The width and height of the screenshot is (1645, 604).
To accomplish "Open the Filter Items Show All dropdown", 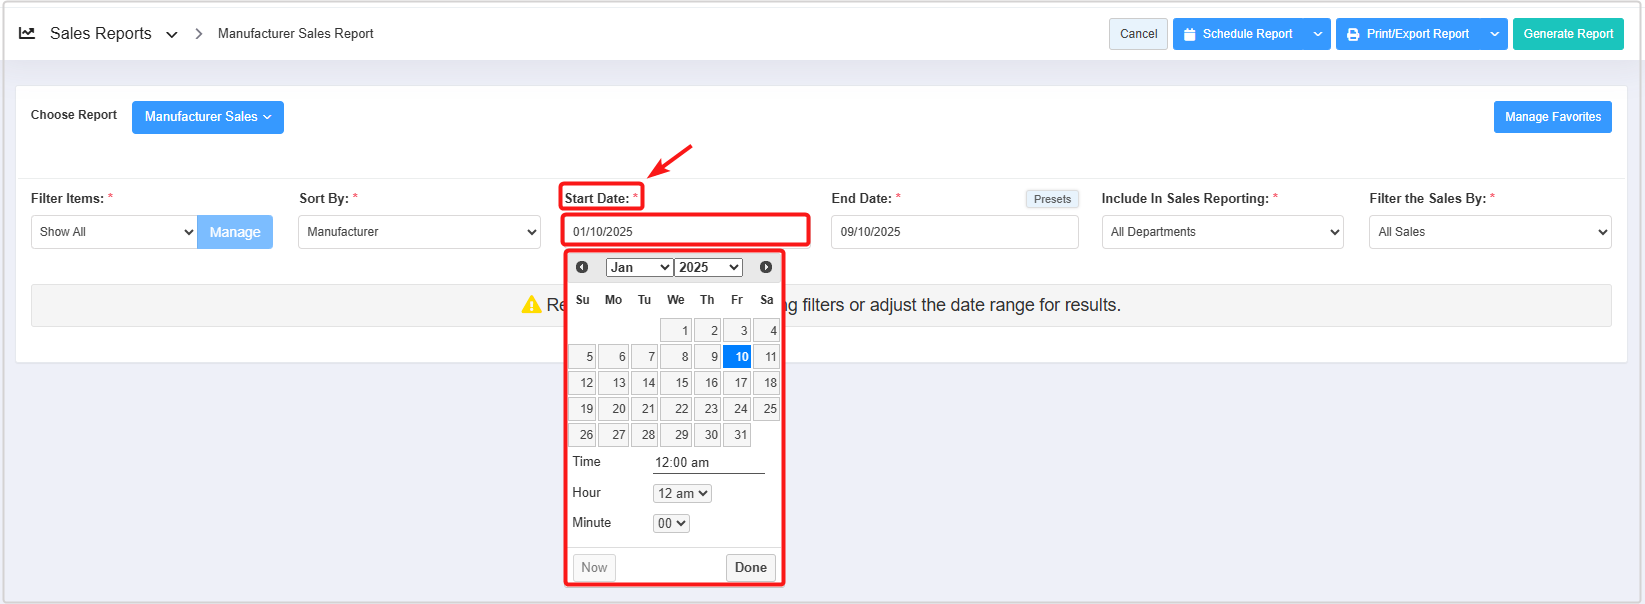I will point(114,232).
